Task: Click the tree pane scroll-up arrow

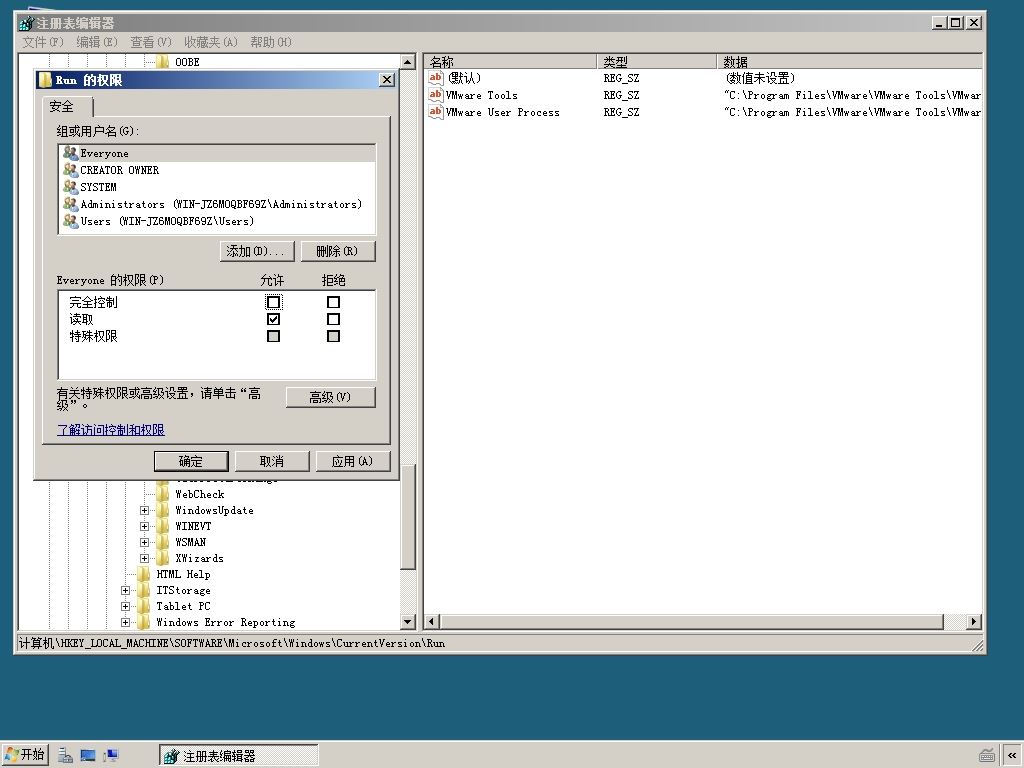Action: tap(408, 63)
